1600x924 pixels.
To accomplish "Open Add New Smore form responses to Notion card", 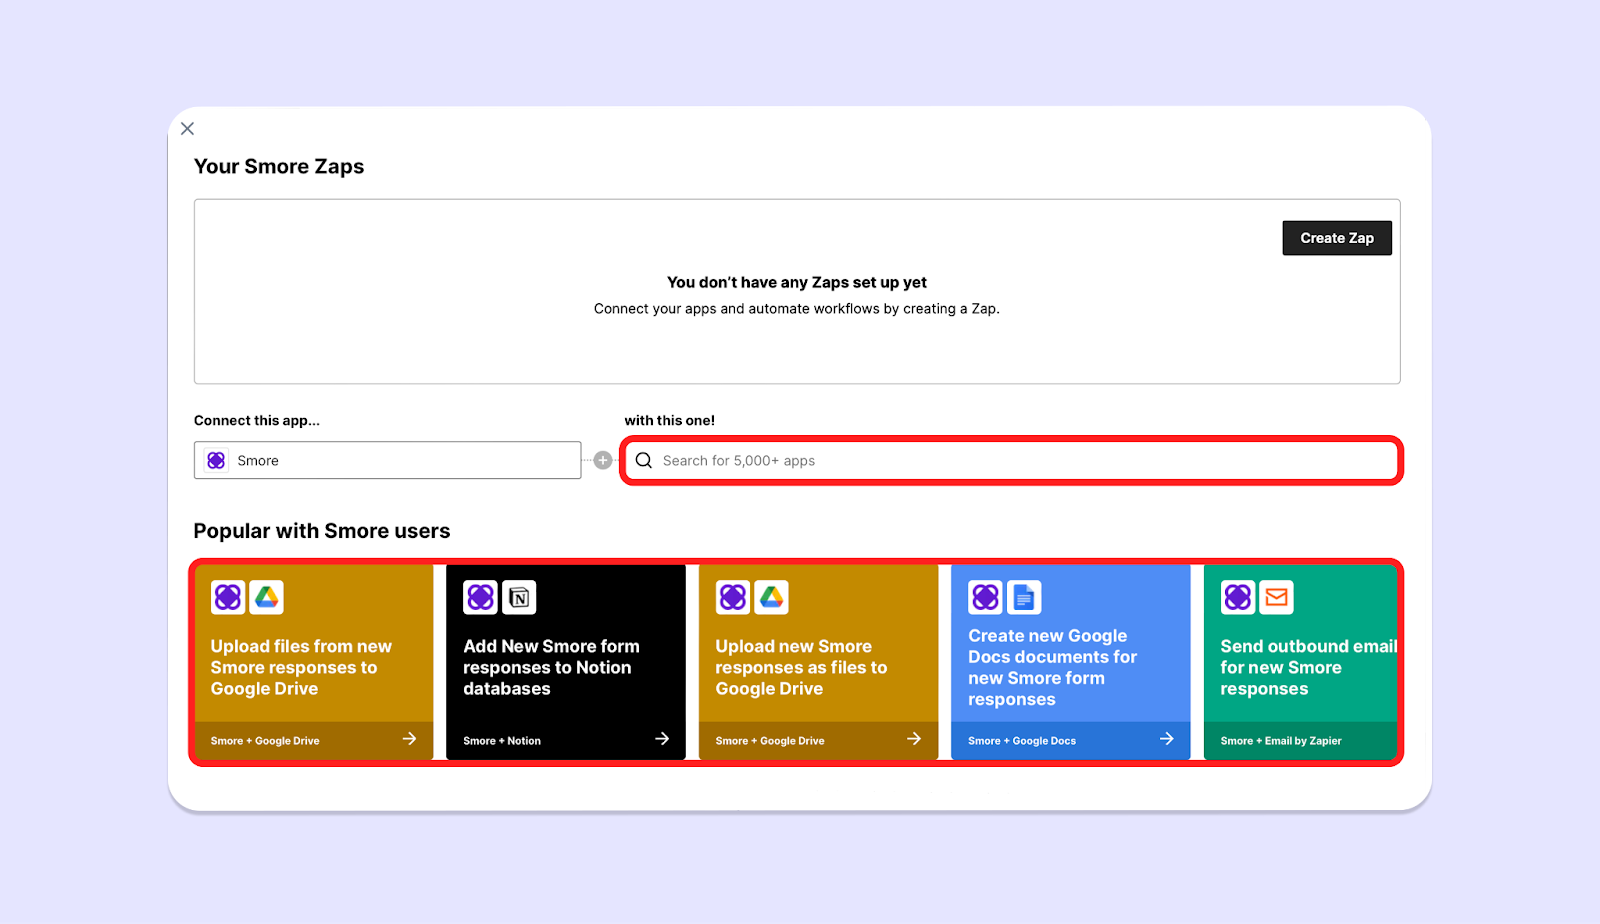I will 566,662.
